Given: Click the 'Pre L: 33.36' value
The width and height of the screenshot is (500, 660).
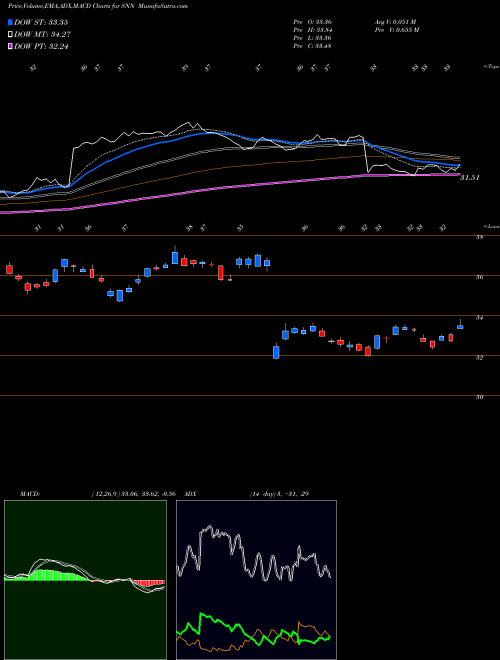Looking at the screenshot, I should (x=314, y=38).
